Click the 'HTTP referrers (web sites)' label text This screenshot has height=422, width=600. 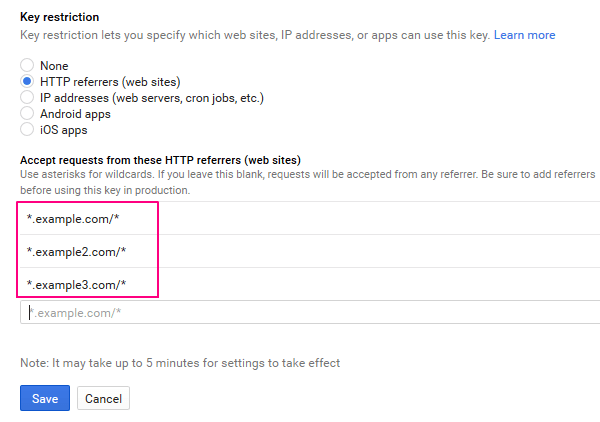pos(110,82)
